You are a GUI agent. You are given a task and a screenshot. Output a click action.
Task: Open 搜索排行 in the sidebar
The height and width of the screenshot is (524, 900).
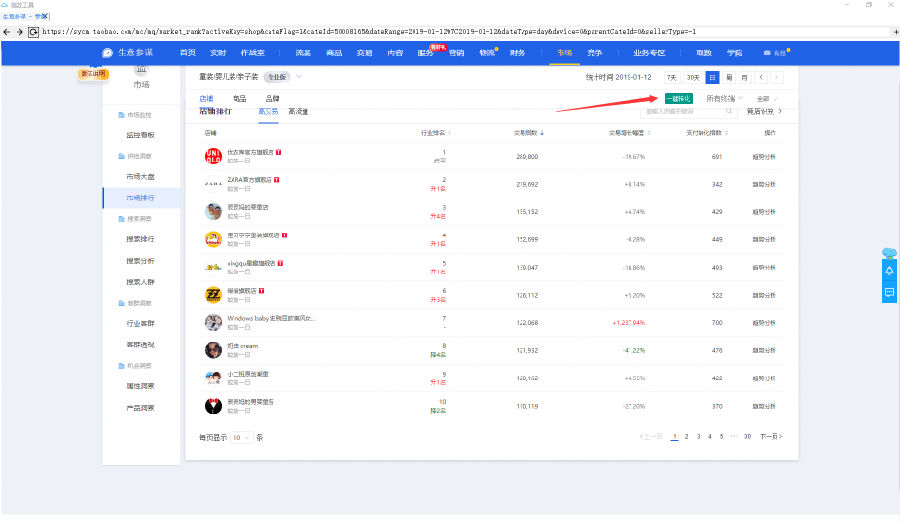click(141, 239)
